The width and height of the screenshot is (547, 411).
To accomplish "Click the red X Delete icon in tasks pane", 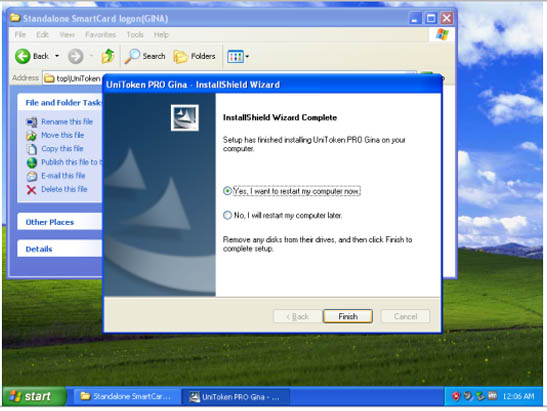I will coord(31,190).
